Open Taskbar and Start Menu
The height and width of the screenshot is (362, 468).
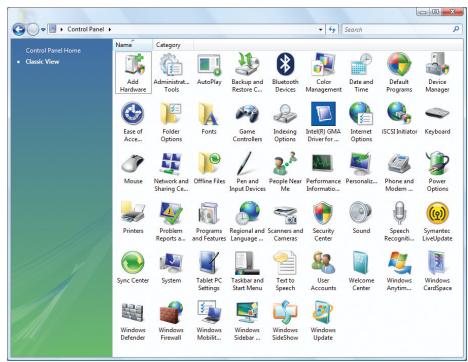[247, 271]
